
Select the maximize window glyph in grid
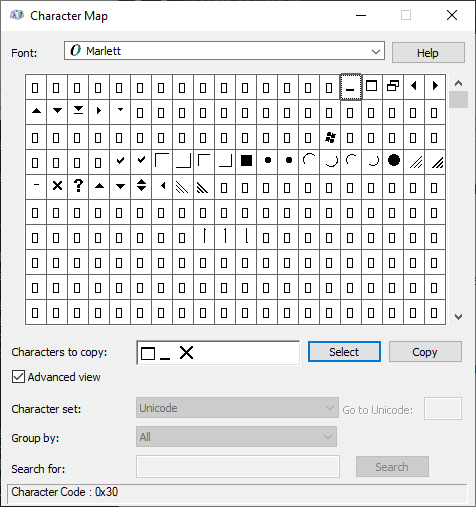tap(372, 87)
